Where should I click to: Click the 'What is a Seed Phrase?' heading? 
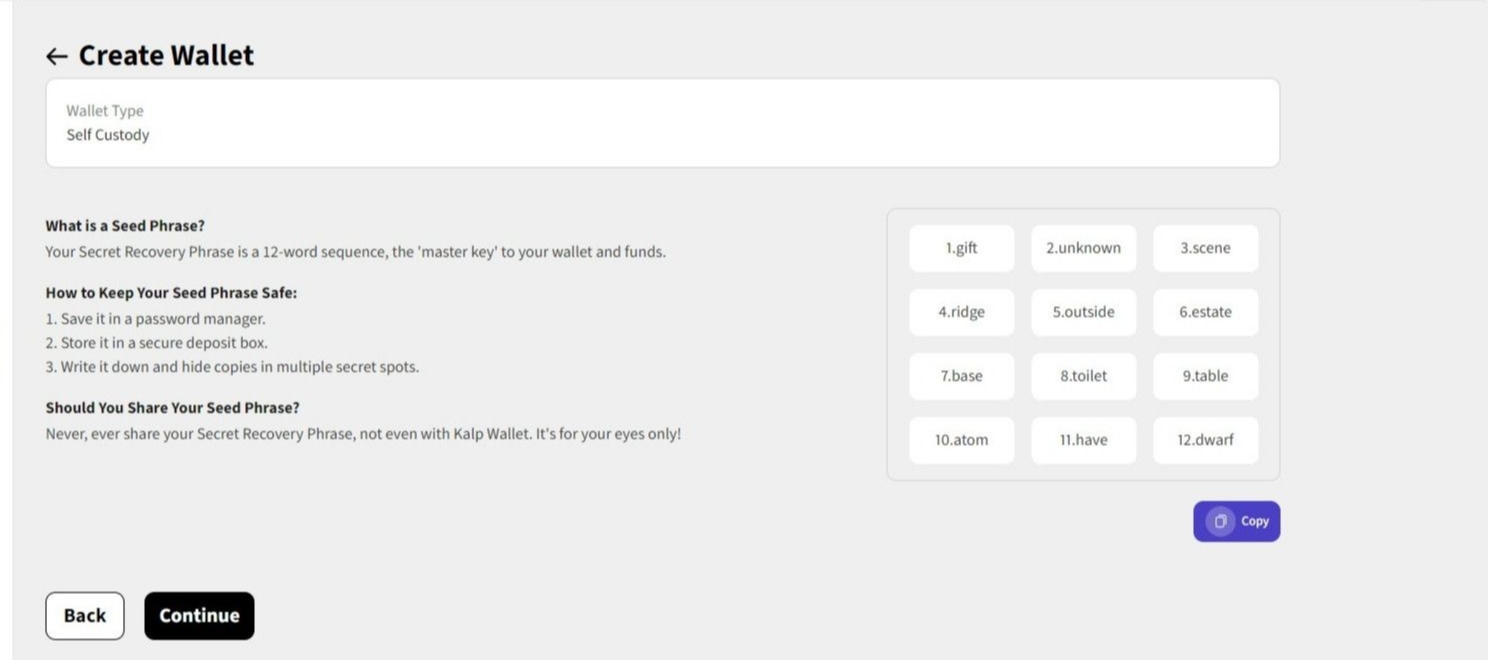(x=125, y=226)
